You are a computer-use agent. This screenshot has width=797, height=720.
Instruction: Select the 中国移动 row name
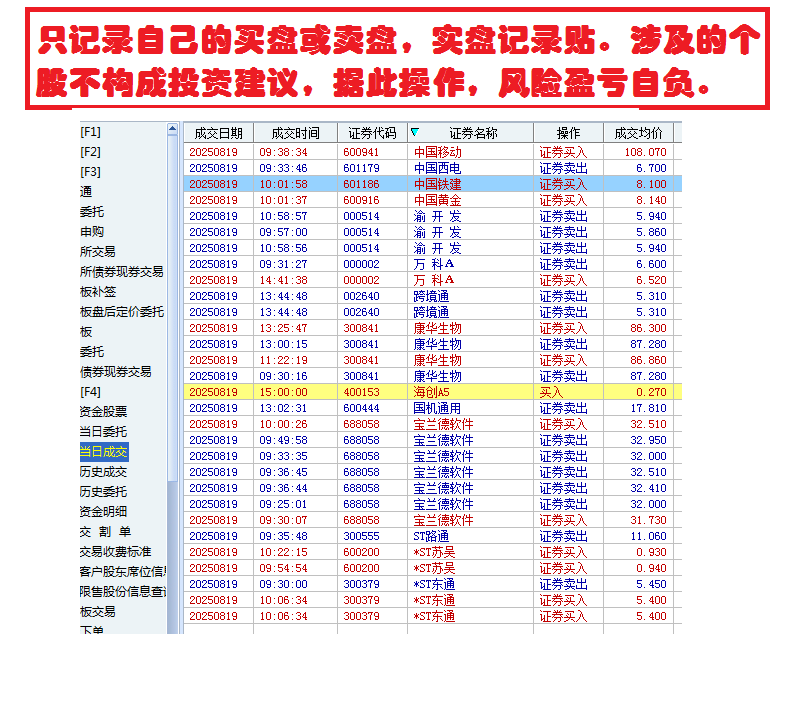point(438,152)
